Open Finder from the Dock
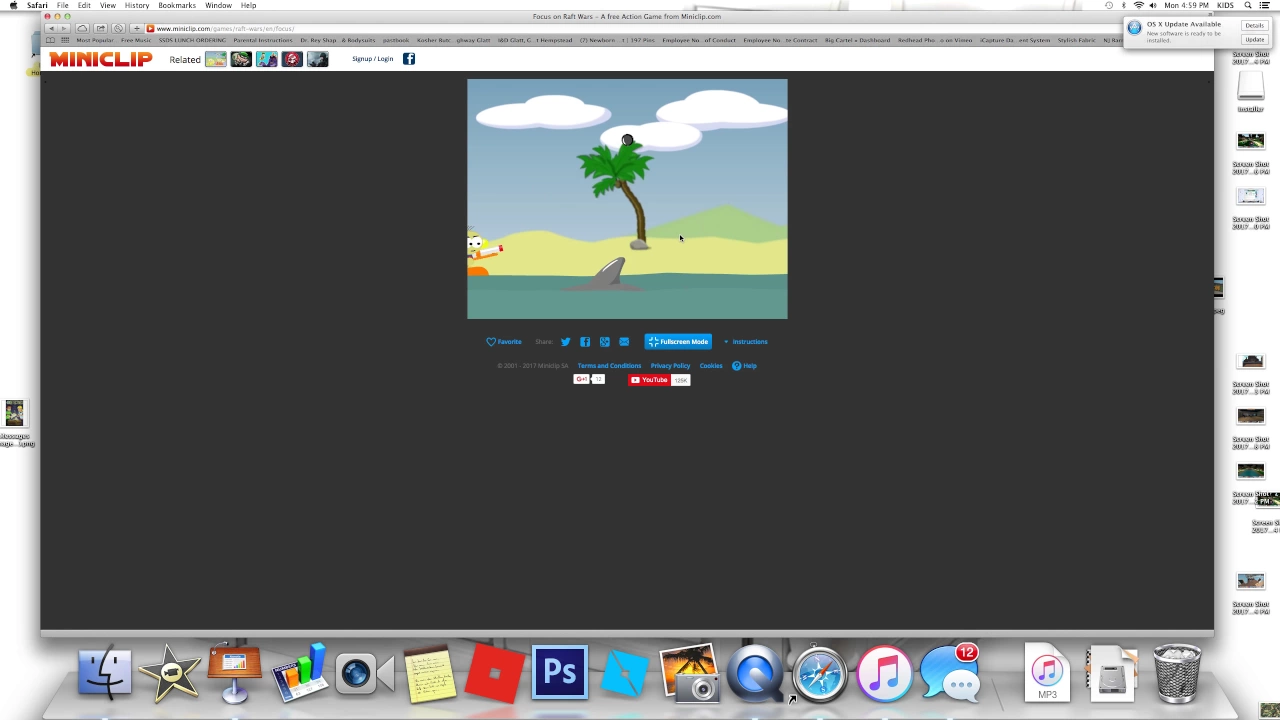 (x=105, y=671)
